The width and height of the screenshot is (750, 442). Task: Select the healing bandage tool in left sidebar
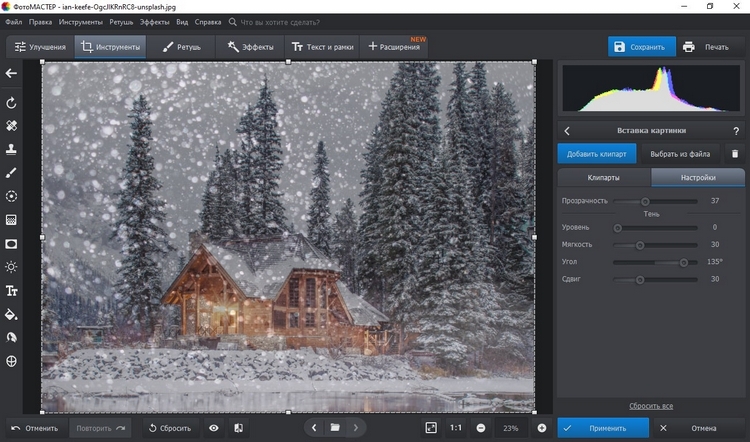pos(12,126)
